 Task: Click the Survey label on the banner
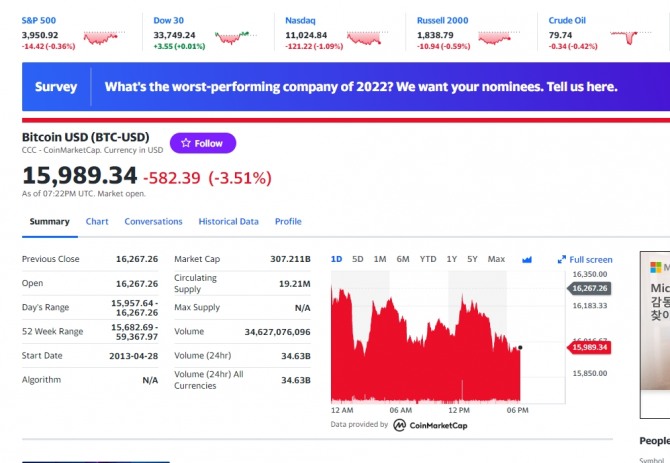[56, 87]
